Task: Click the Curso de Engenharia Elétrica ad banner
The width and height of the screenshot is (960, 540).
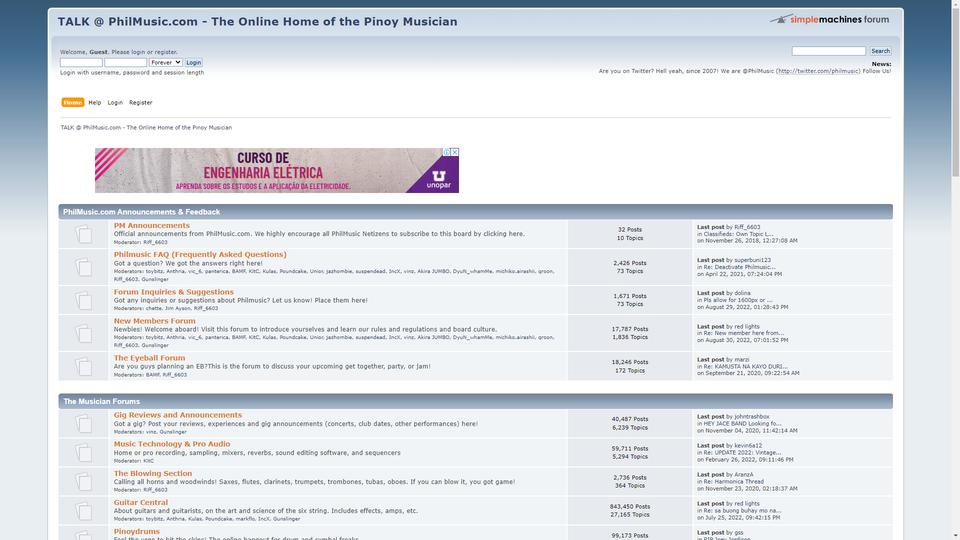Action: click(x=277, y=170)
